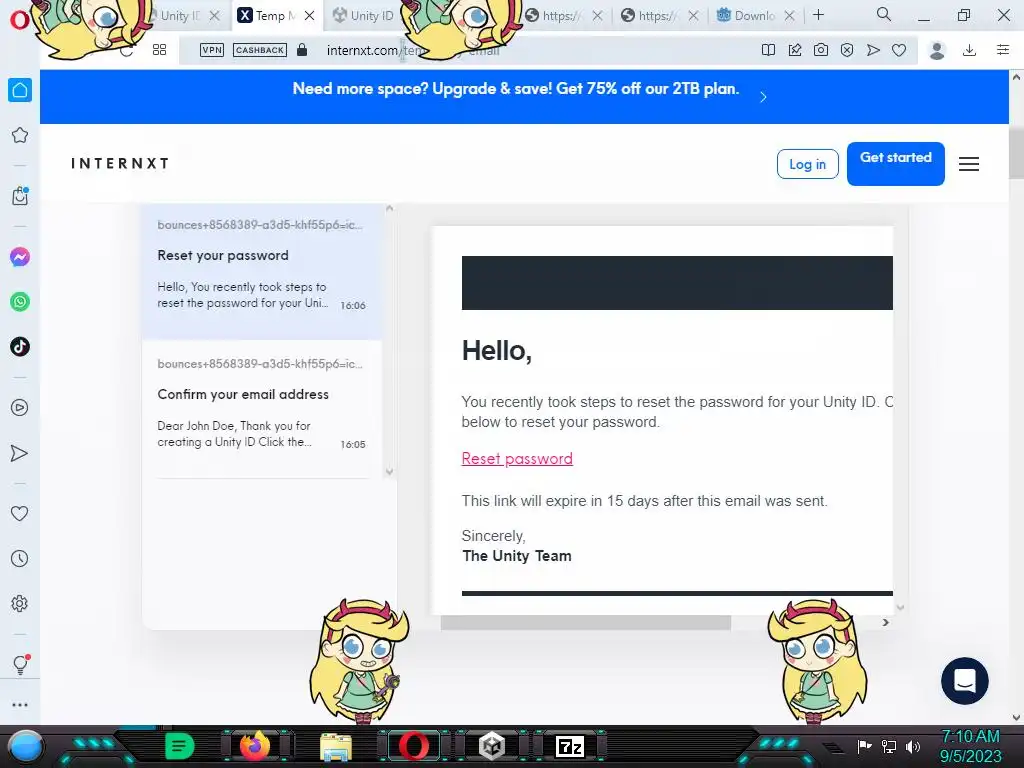Open the Opera account profile icon
Image resolution: width=1024 pixels, height=768 pixels.
pos(937,50)
